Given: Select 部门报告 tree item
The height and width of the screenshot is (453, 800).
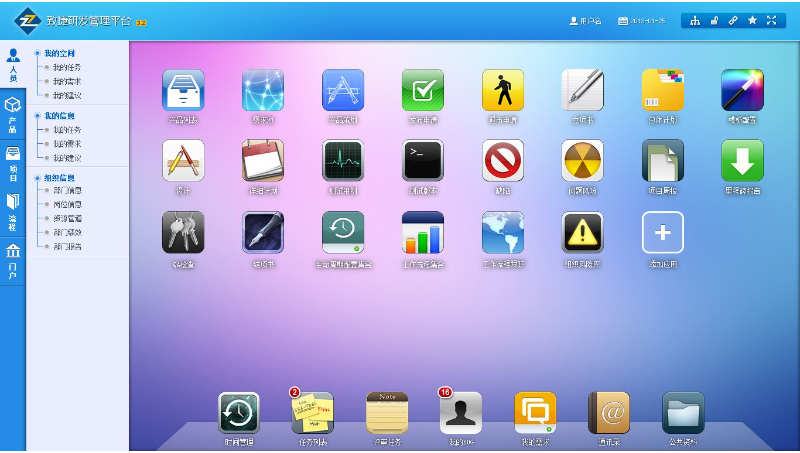Looking at the screenshot, I should [67, 246].
